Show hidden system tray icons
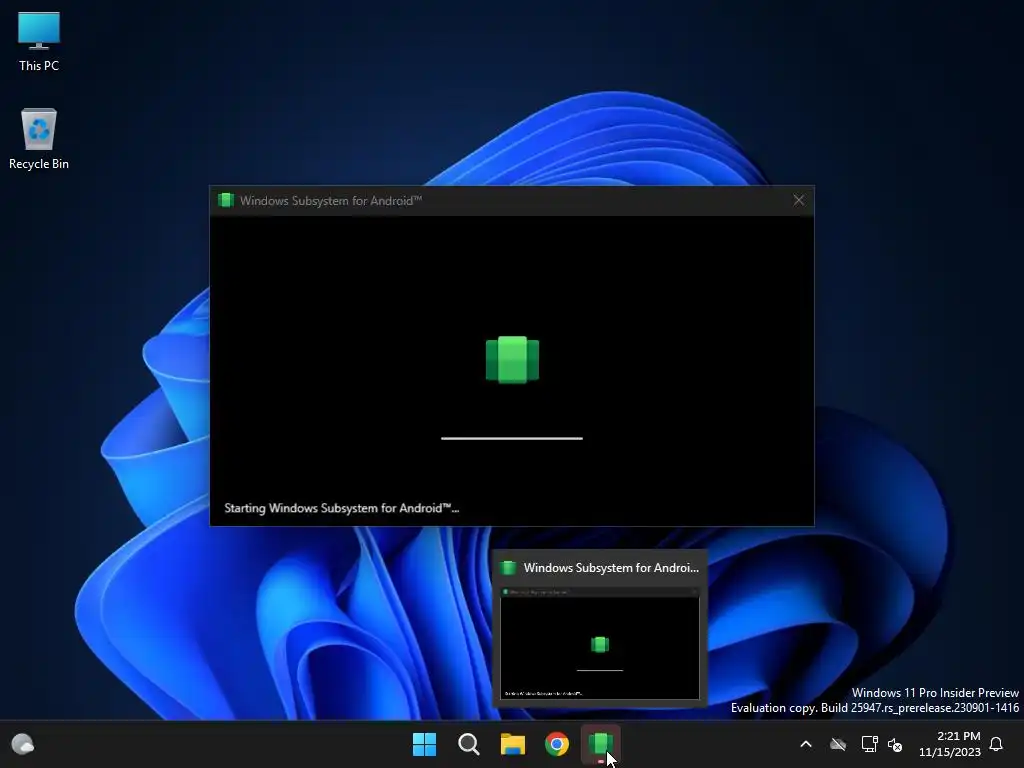Image resolution: width=1024 pixels, height=768 pixels. pos(806,744)
